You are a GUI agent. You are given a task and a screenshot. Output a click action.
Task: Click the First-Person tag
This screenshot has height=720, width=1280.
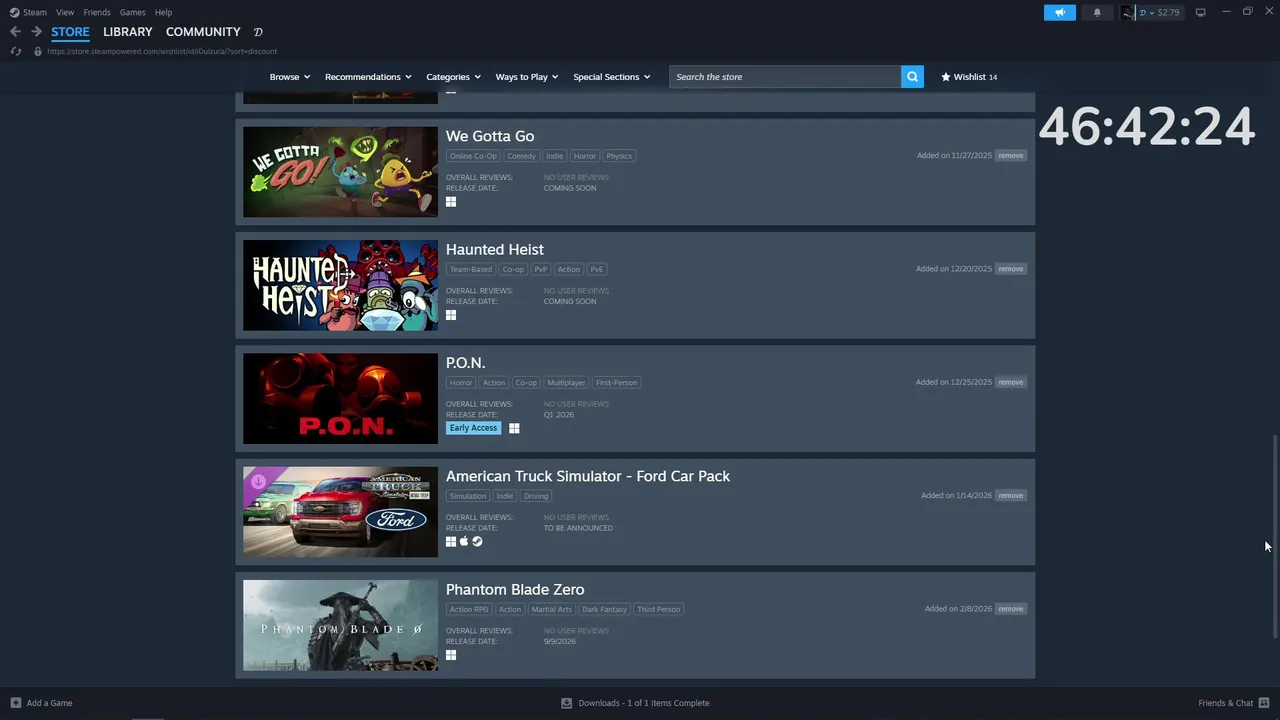617,382
